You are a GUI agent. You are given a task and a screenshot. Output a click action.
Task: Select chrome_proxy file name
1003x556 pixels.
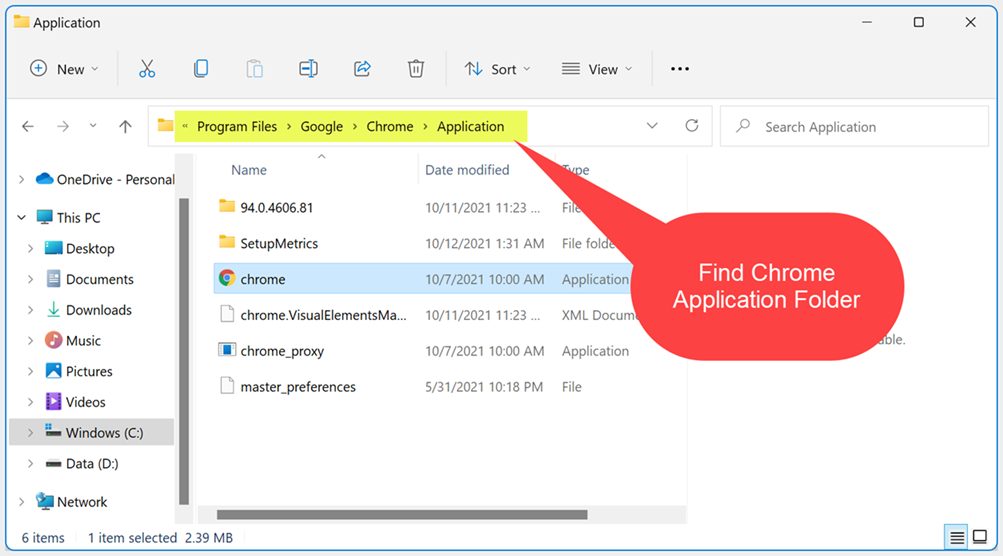[282, 351]
